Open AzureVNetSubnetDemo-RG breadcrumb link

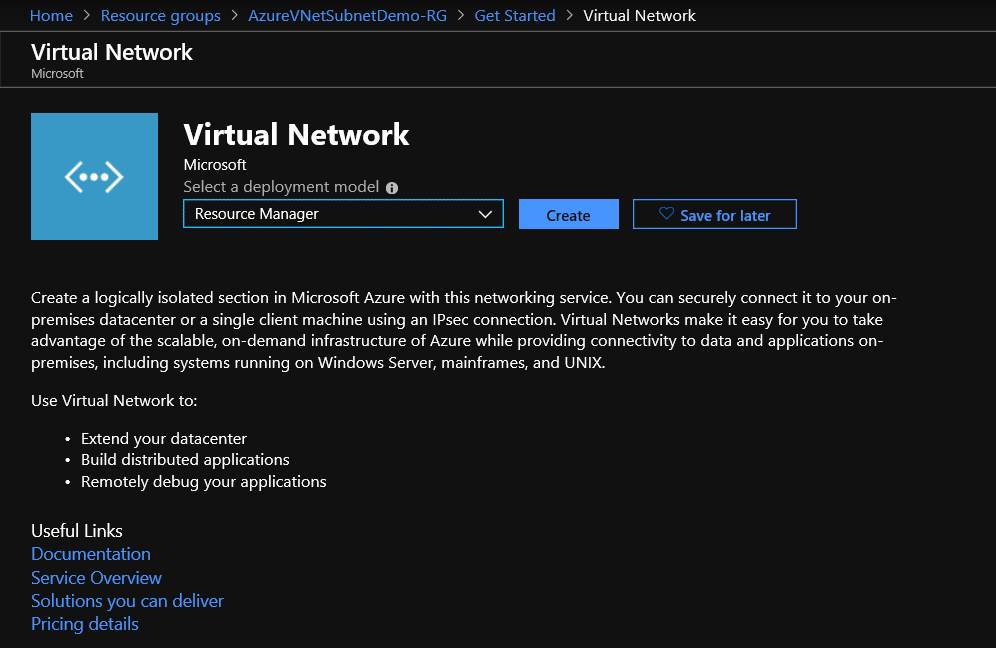pos(347,15)
